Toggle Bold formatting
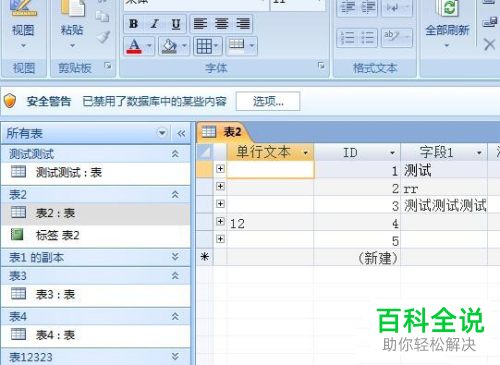500x365 pixels. [x=133, y=24]
